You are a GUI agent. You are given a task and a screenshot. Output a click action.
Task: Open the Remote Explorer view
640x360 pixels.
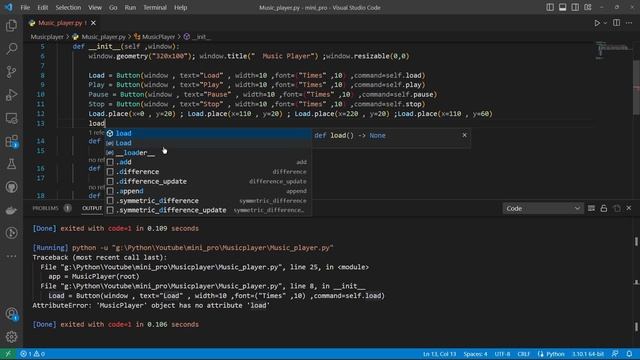11,118
